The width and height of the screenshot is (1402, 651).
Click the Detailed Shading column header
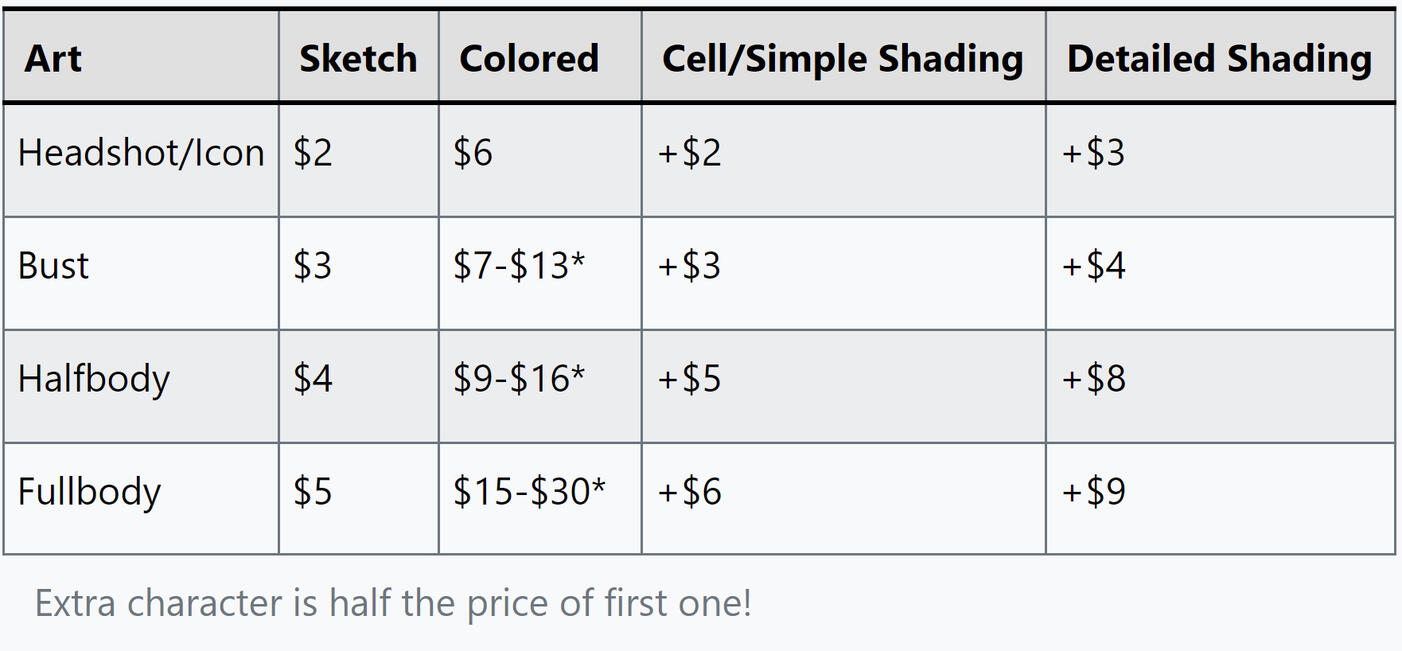click(1219, 58)
